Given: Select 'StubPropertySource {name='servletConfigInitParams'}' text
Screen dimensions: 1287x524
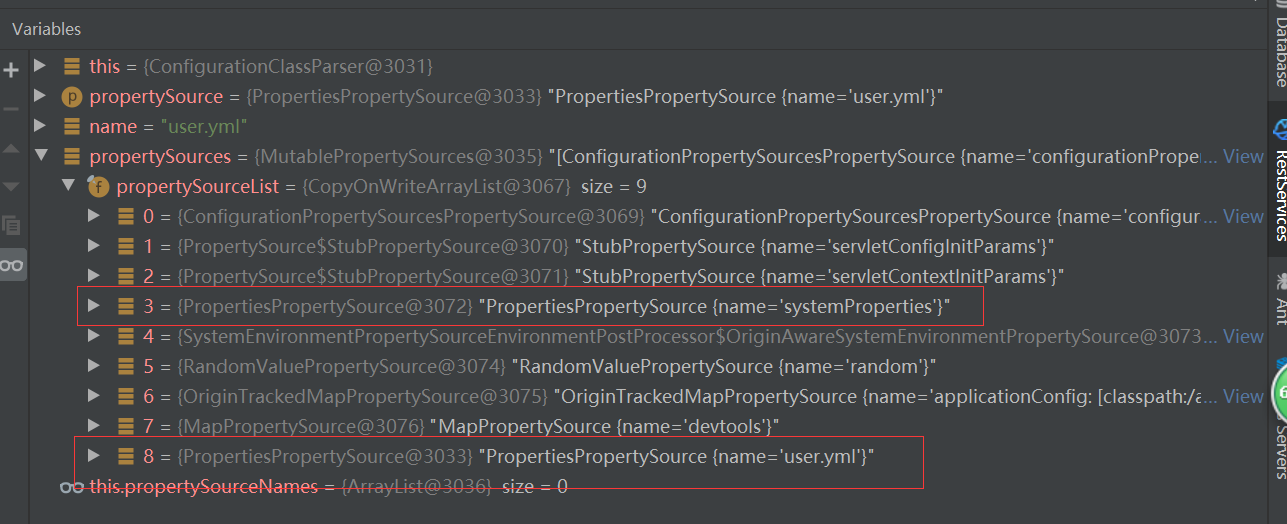Looking at the screenshot, I should [815, 246].
